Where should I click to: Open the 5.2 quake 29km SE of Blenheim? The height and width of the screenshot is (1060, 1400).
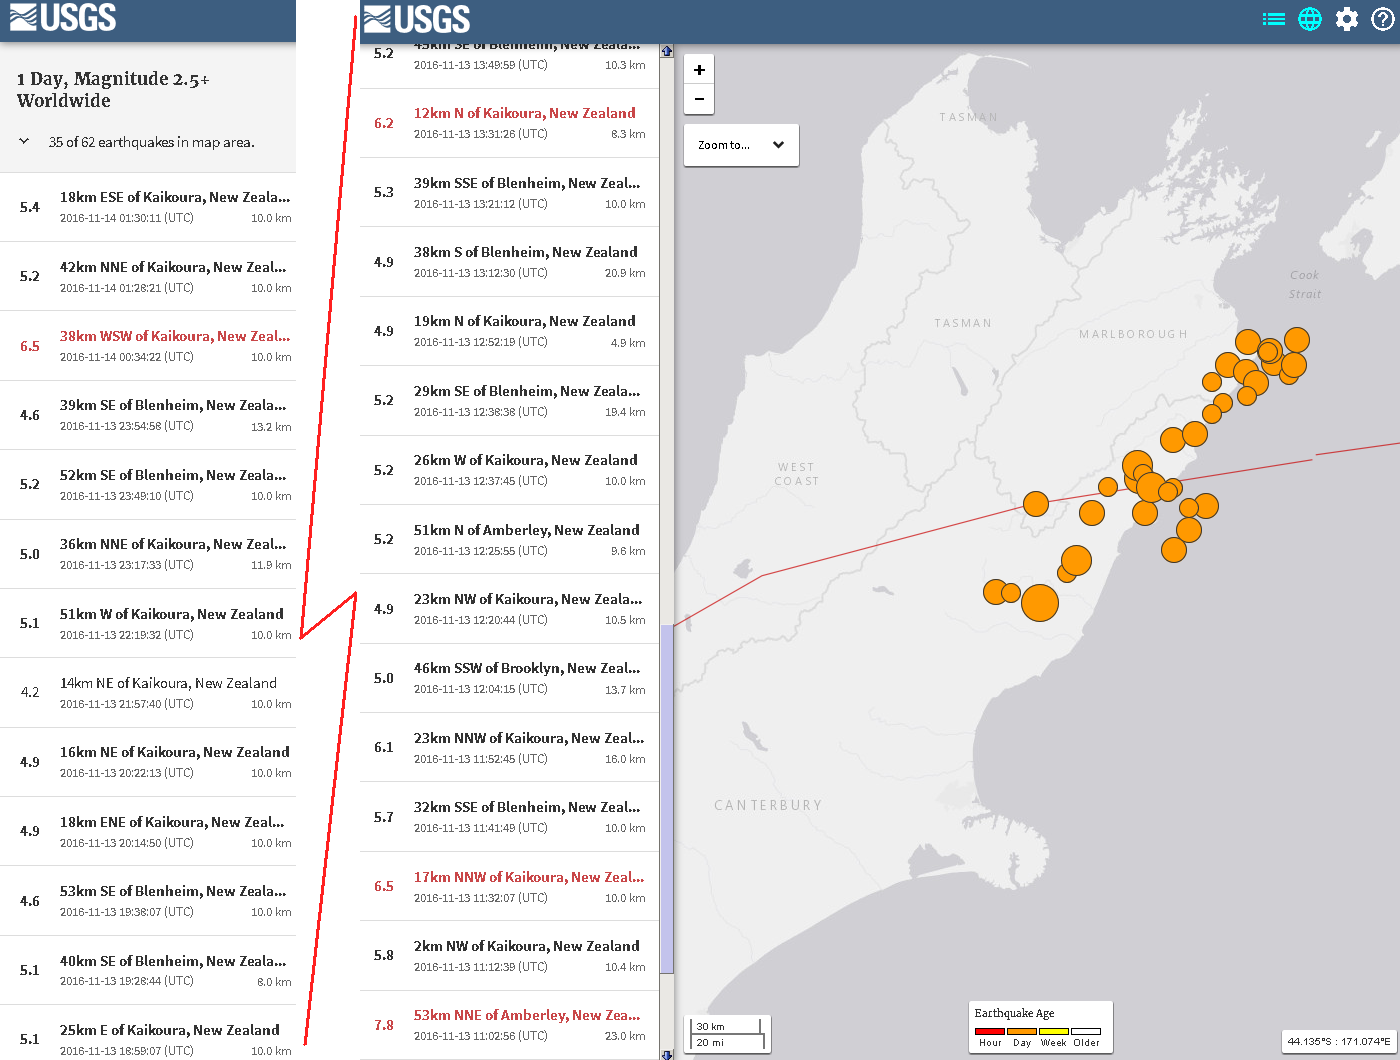[509, 401]
